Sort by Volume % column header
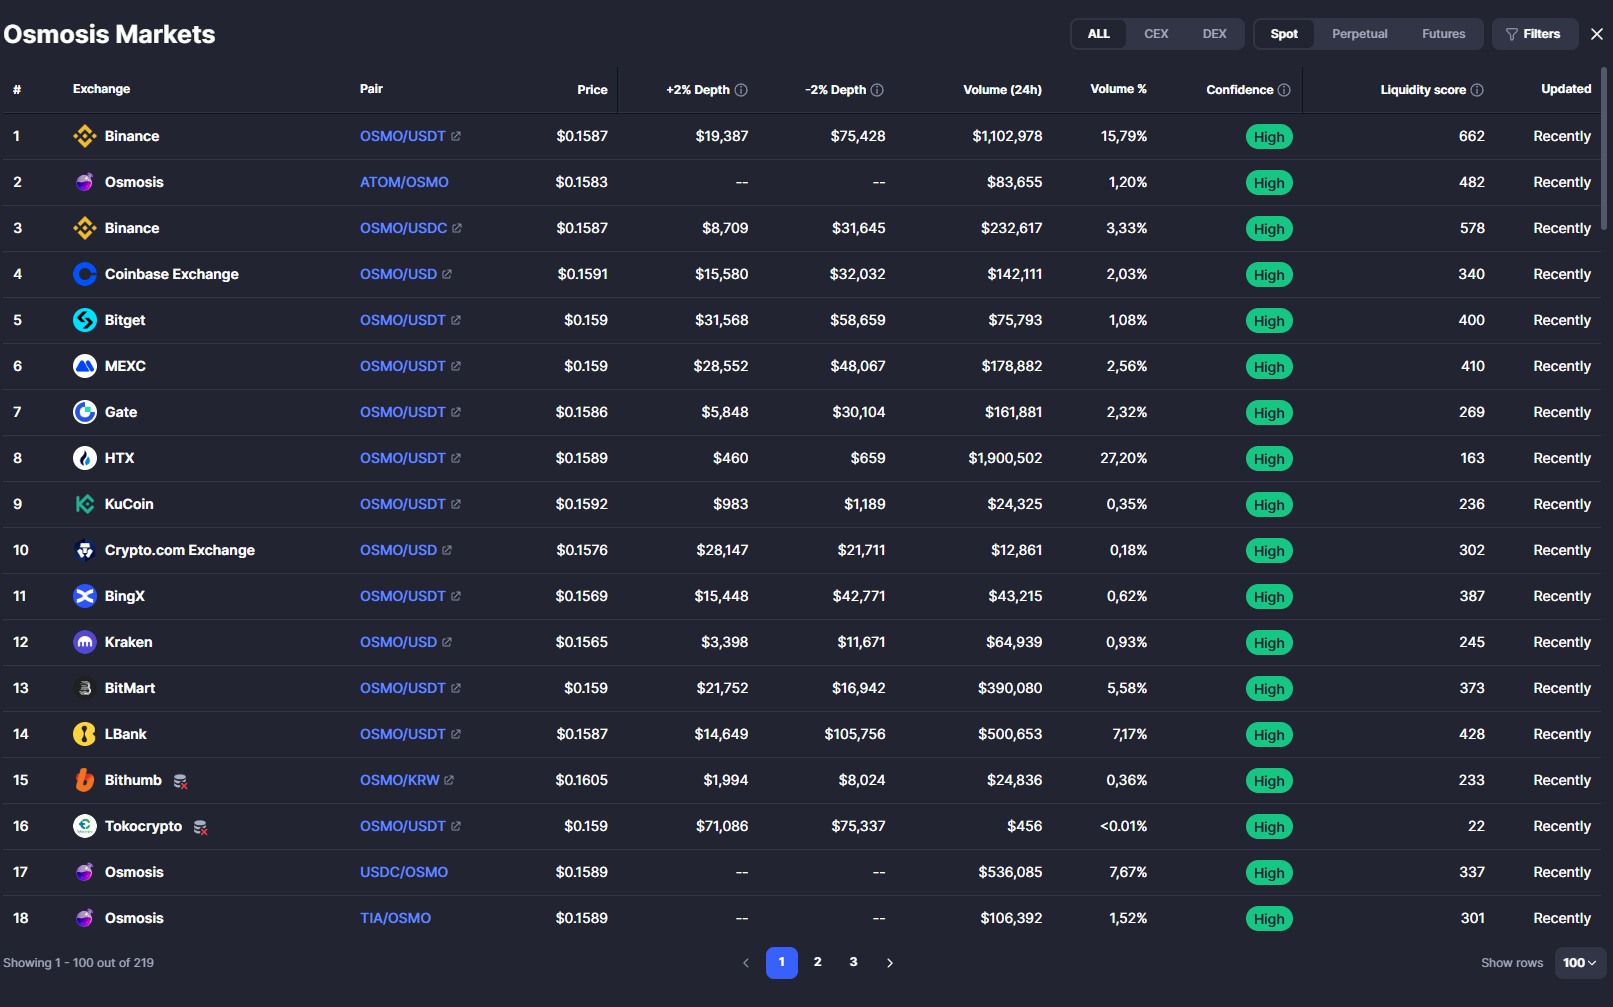The image size is (1613, 1007). (1118, 89)
